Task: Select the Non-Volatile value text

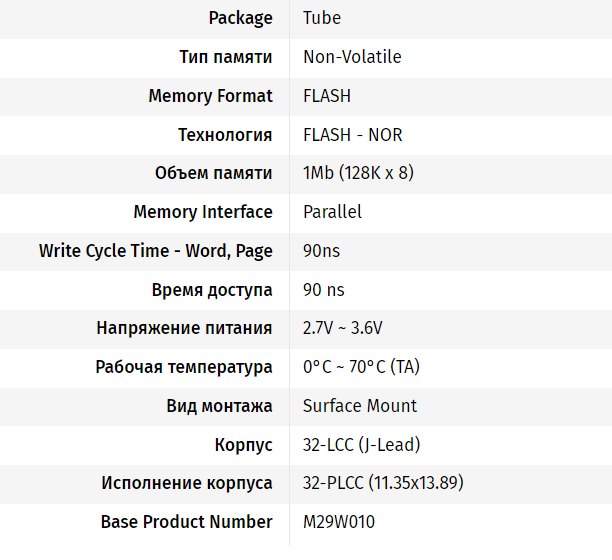Action: (x=352, y=57)
